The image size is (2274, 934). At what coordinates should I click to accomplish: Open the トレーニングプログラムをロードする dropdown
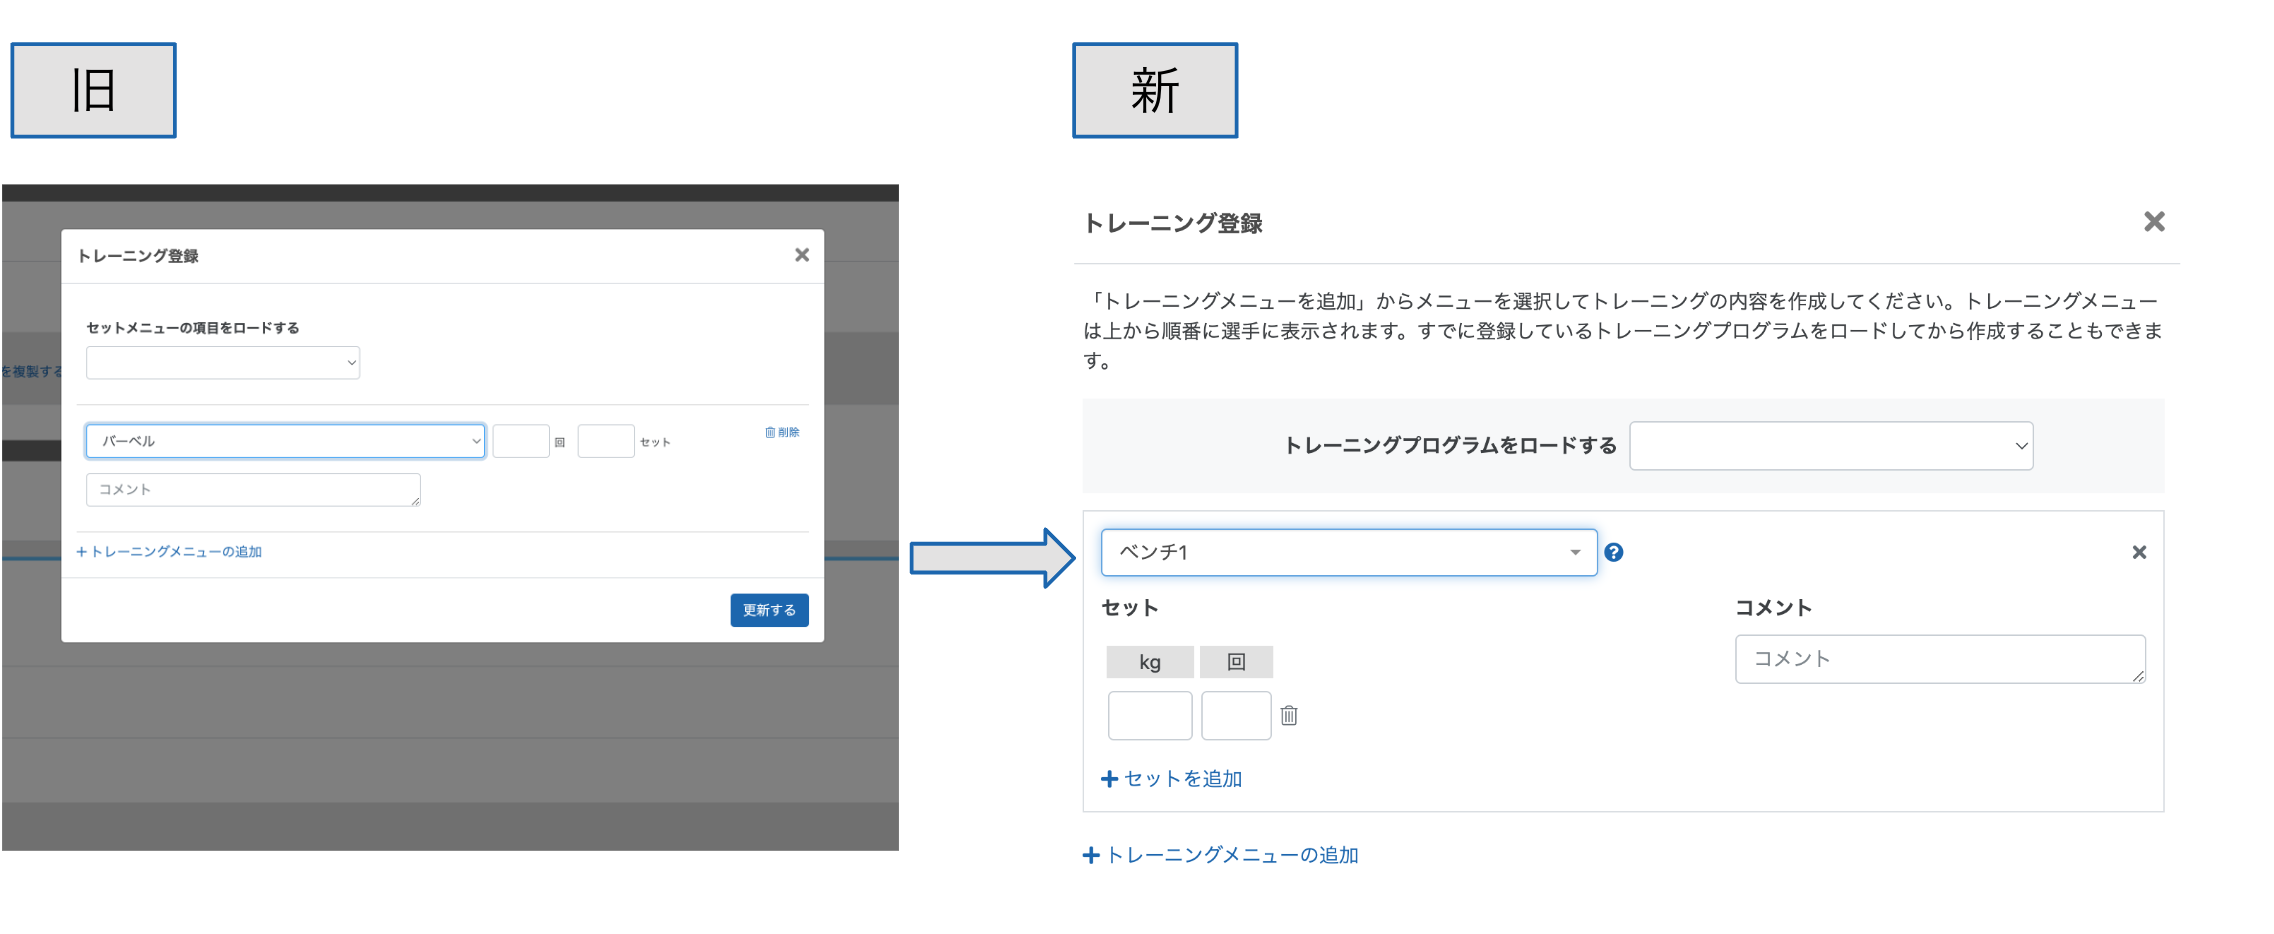(x=1831, y=446)
